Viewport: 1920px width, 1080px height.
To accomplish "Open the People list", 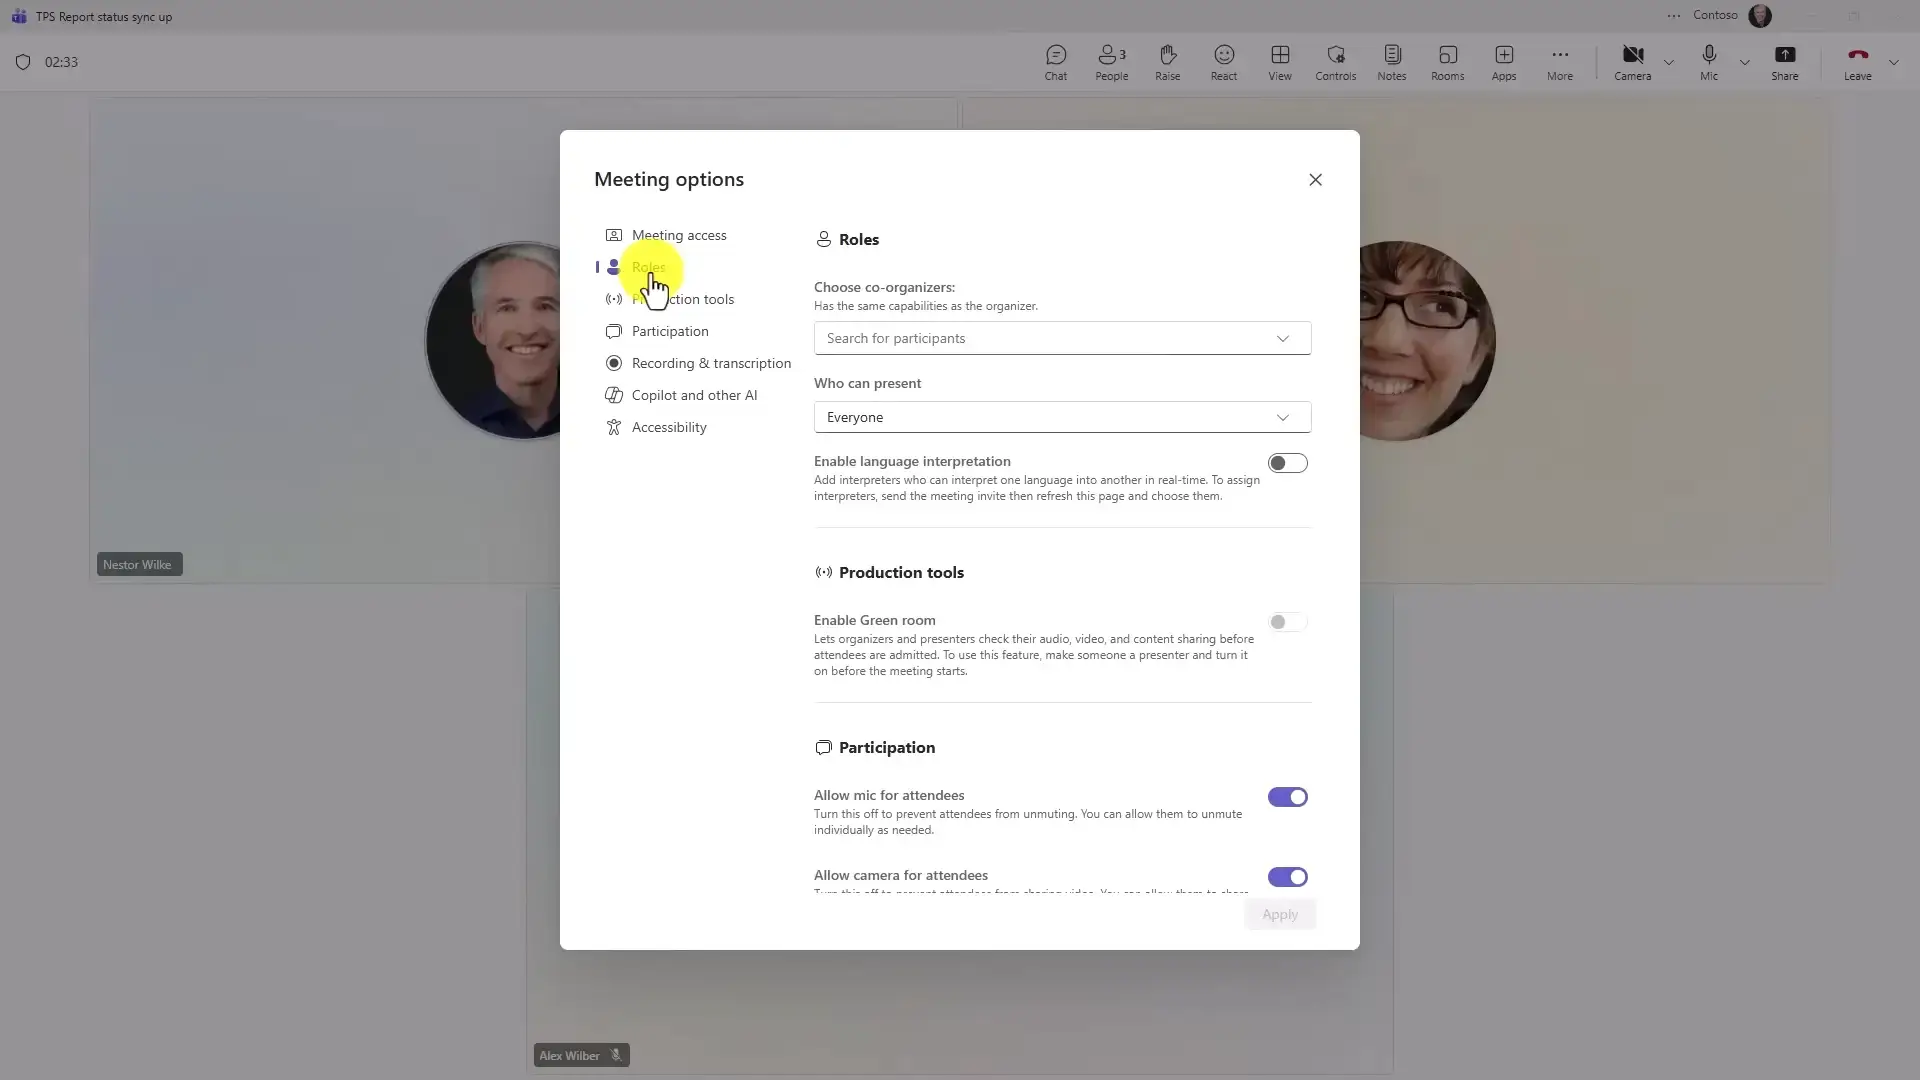I will (x=1111, y=62).
